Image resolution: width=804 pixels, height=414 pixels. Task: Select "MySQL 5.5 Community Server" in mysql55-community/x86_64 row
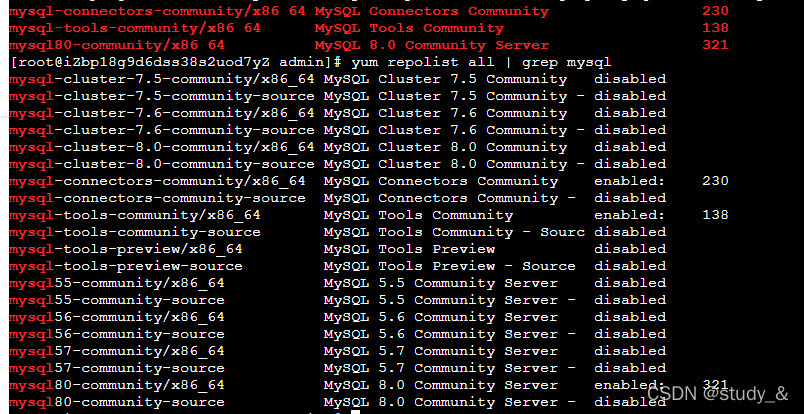(x=440, y=283)
